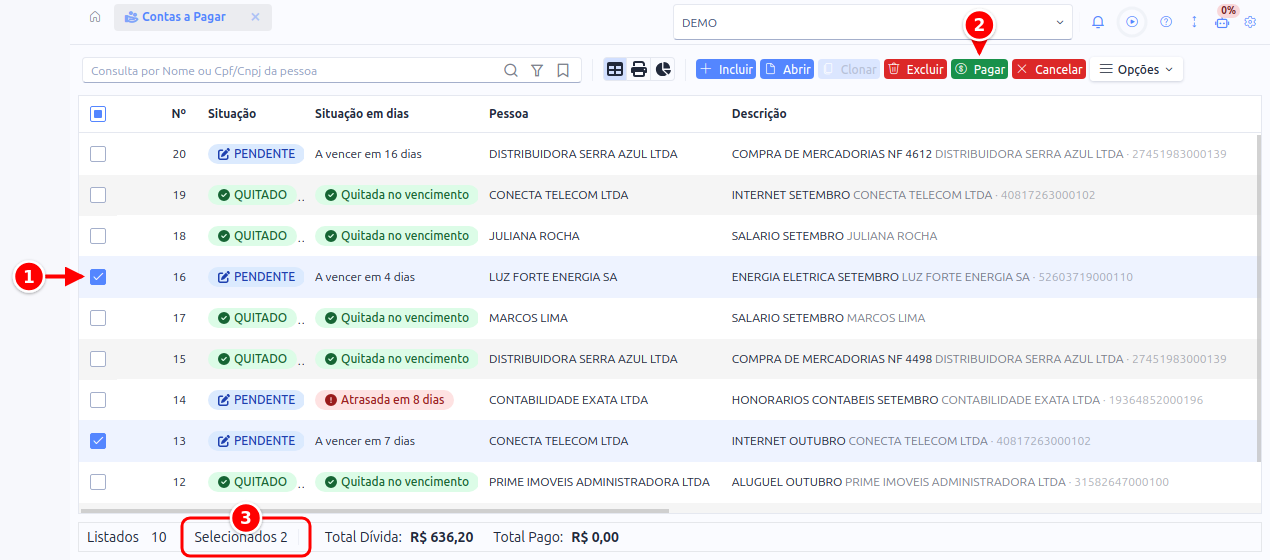Check the row number 19 checkbox

pos(98,195)
